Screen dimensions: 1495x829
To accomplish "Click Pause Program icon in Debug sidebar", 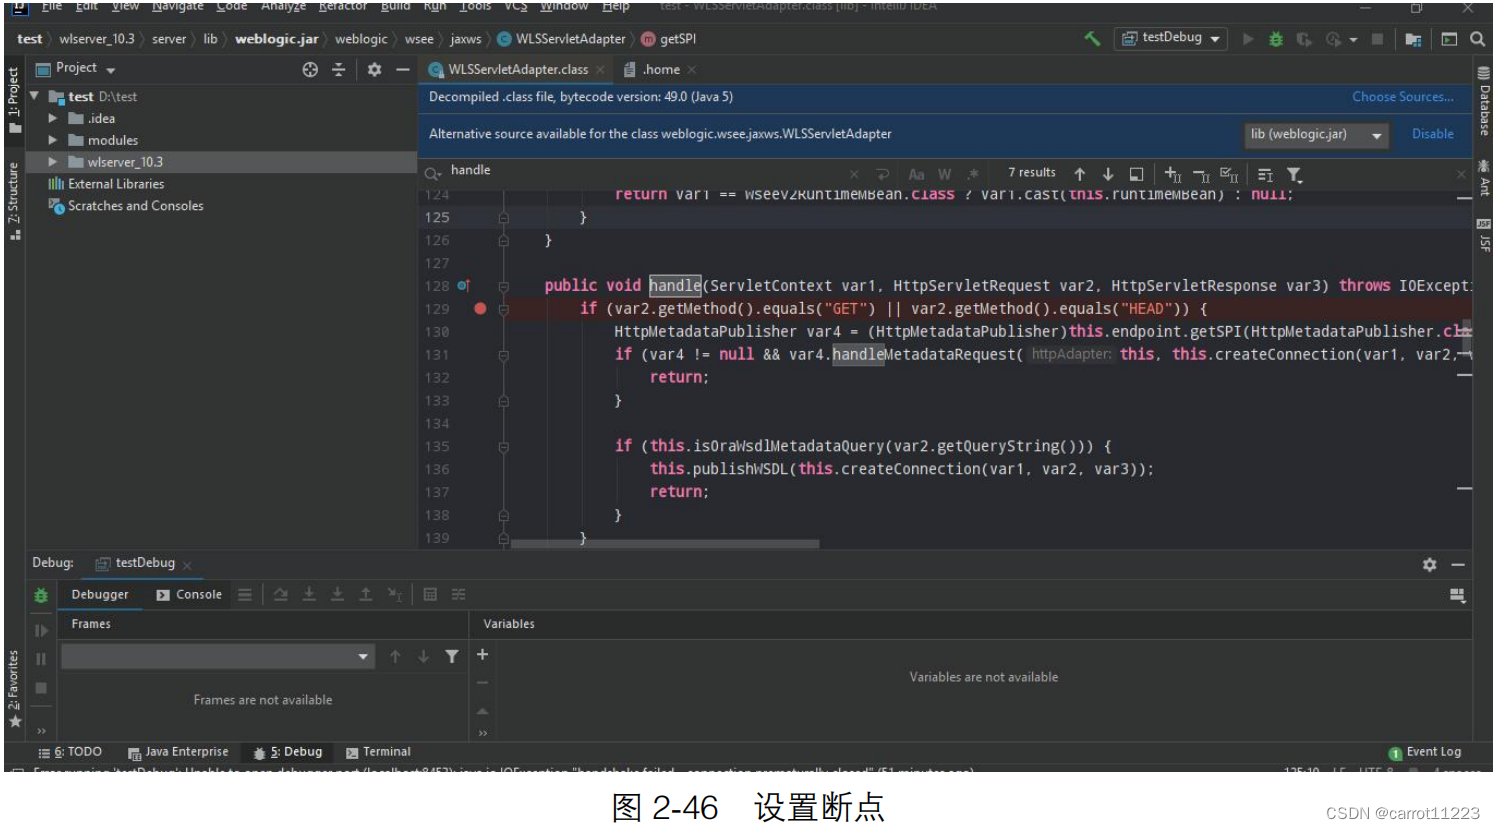I will pos(41,659).
